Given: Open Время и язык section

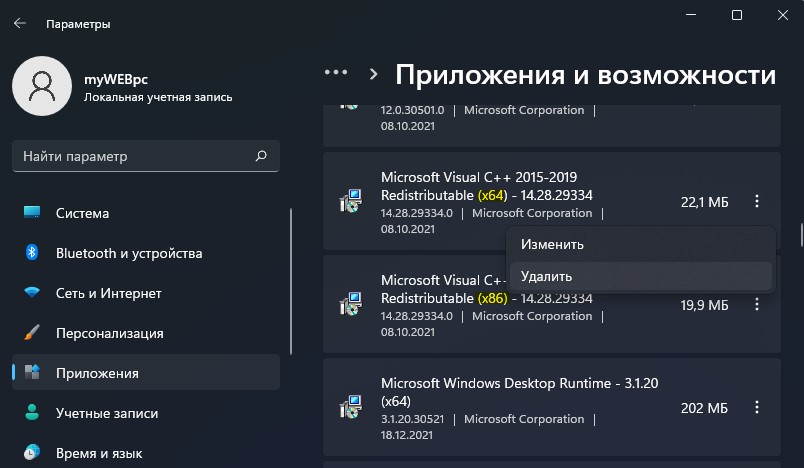Looking at the screenshot, I should [x=146, y=453].
